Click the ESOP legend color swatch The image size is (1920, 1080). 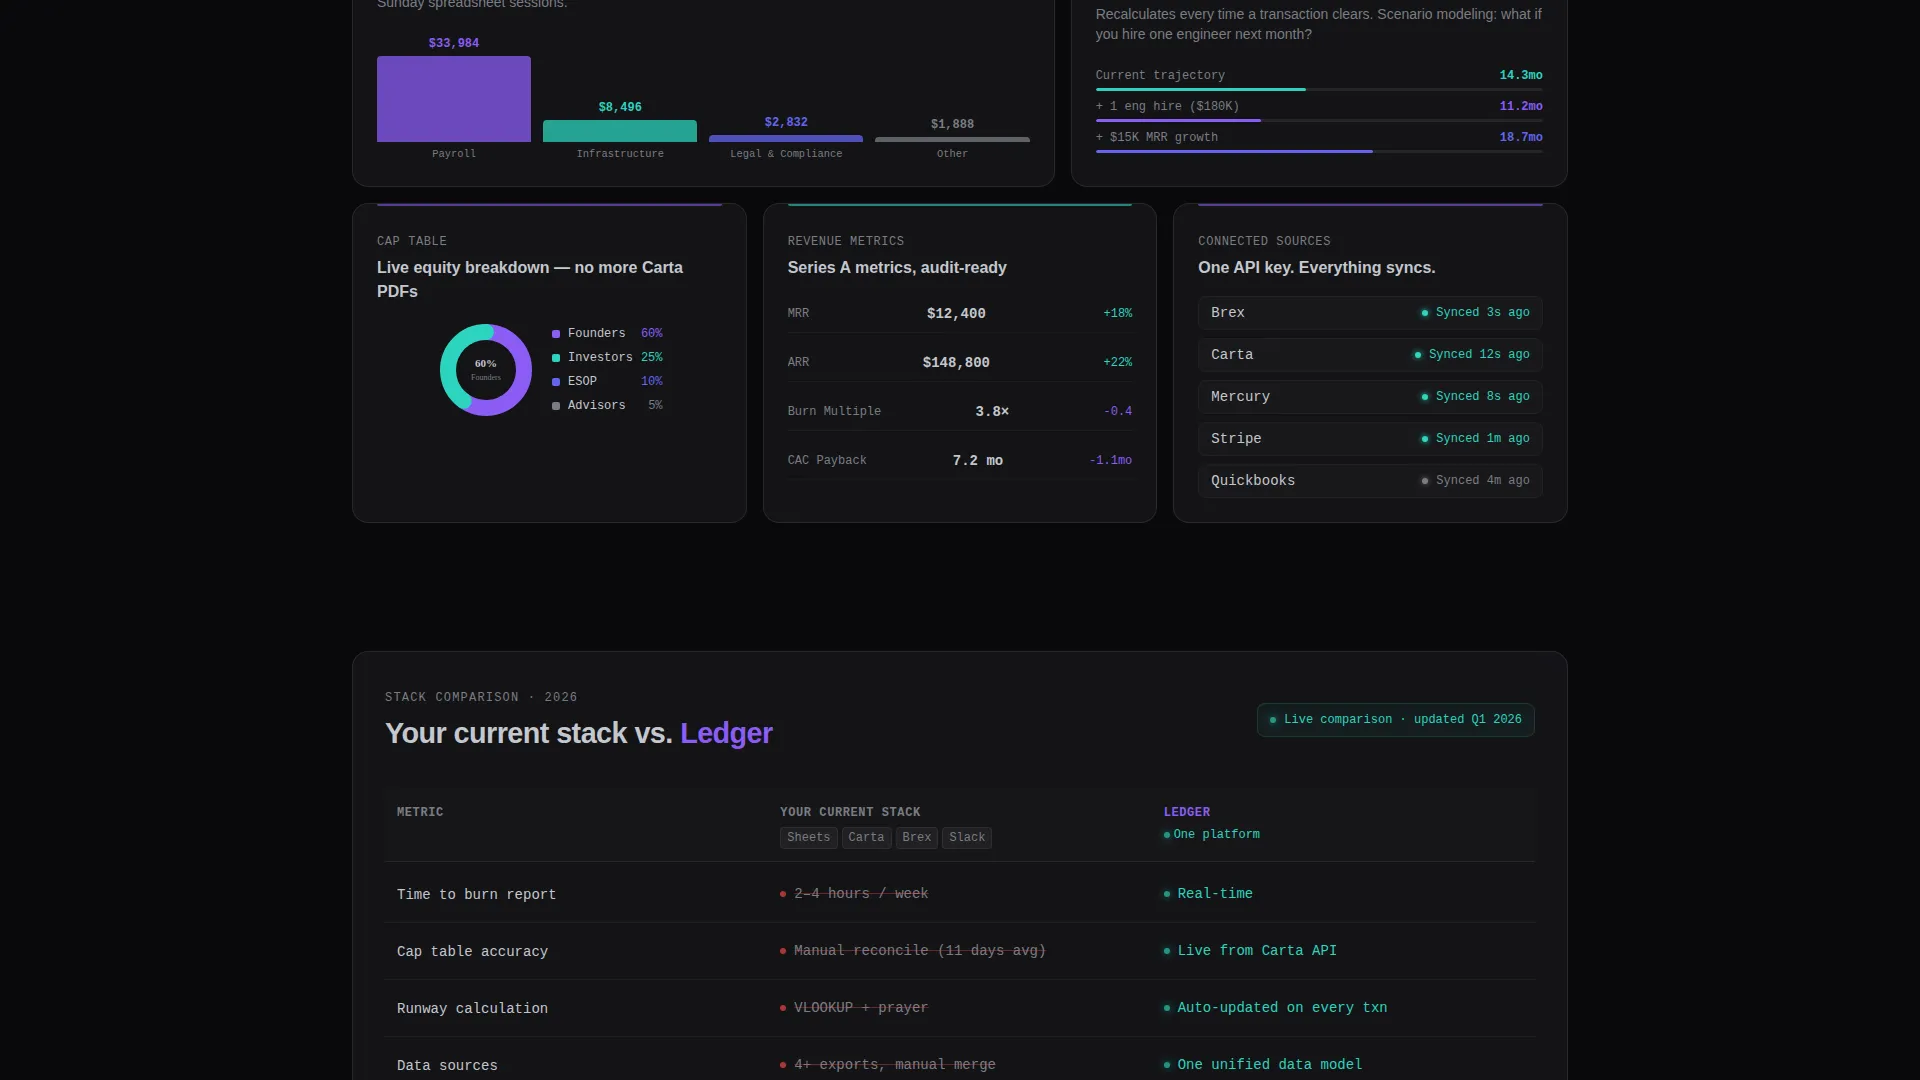coord(556,382)
